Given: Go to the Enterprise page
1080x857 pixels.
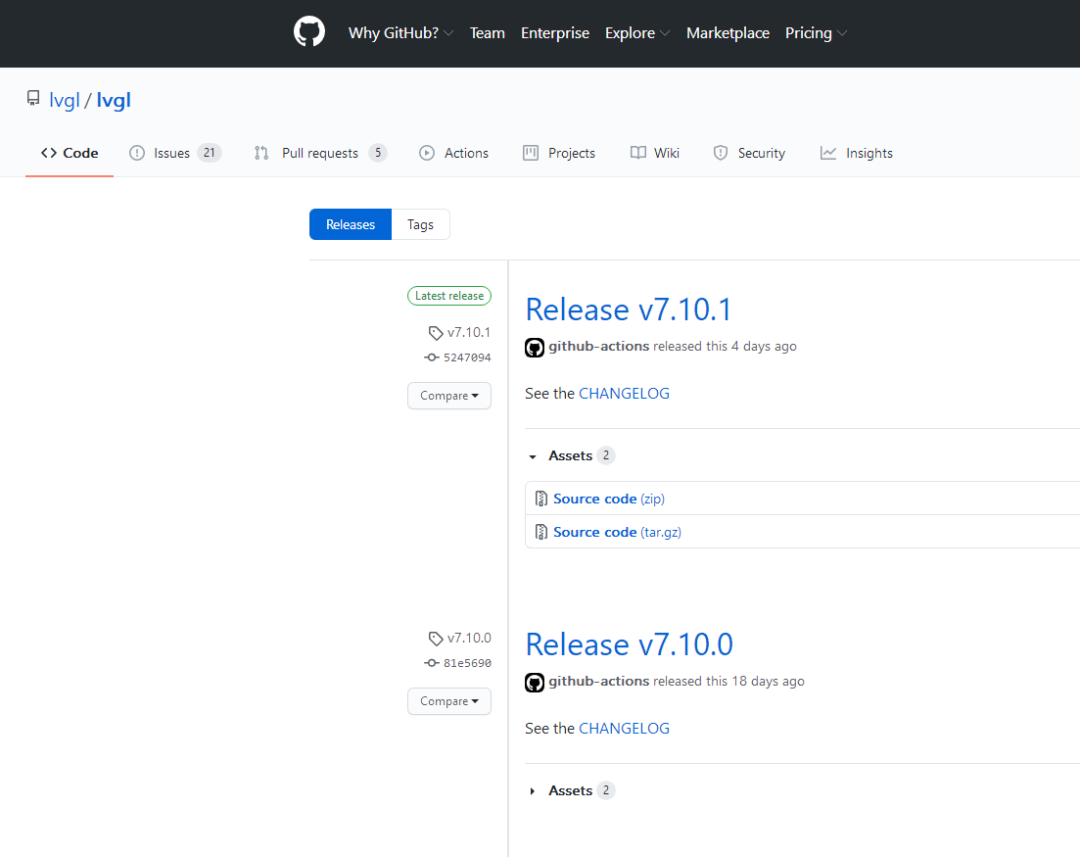Looking at the screenshot, I should tap(555, 33).
